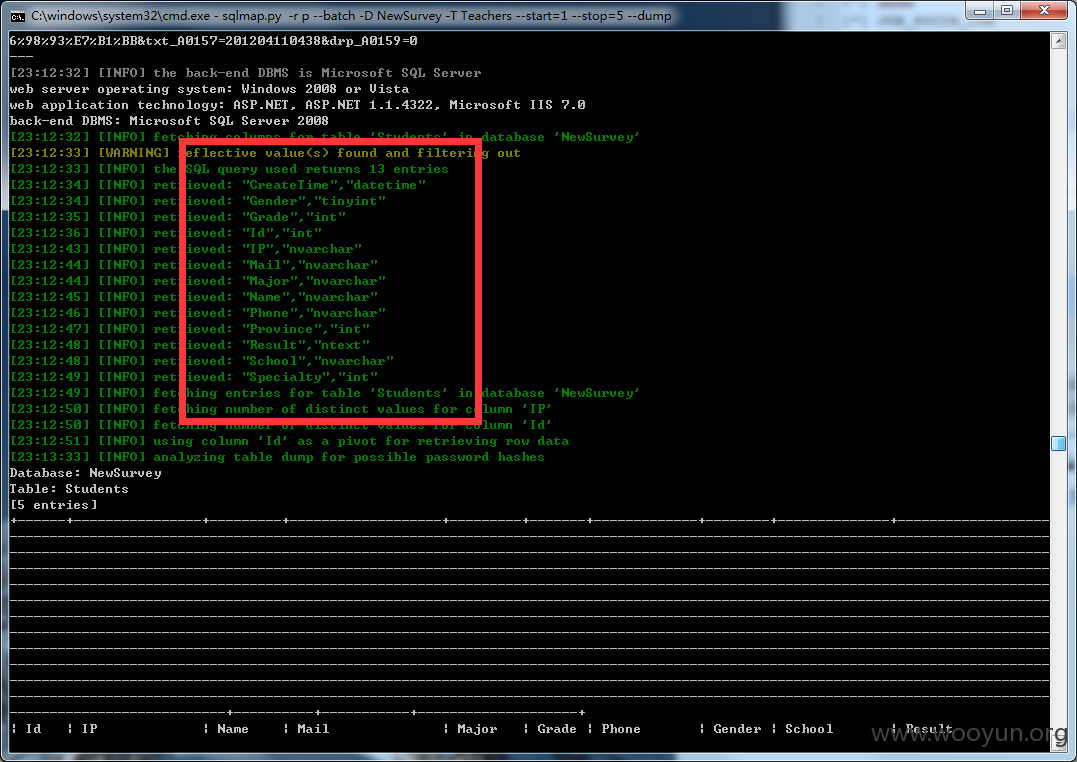Minimize the cmd.exe window
The width and height of the screenshot is (1077, 762).
980,11
